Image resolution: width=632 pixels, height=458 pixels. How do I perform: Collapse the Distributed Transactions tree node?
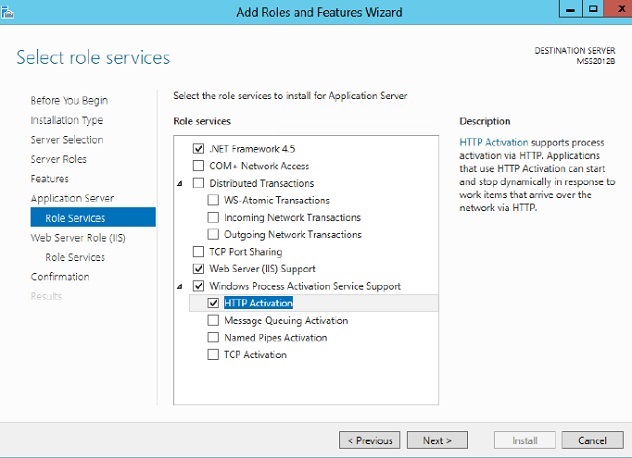(x=180, y=183)
